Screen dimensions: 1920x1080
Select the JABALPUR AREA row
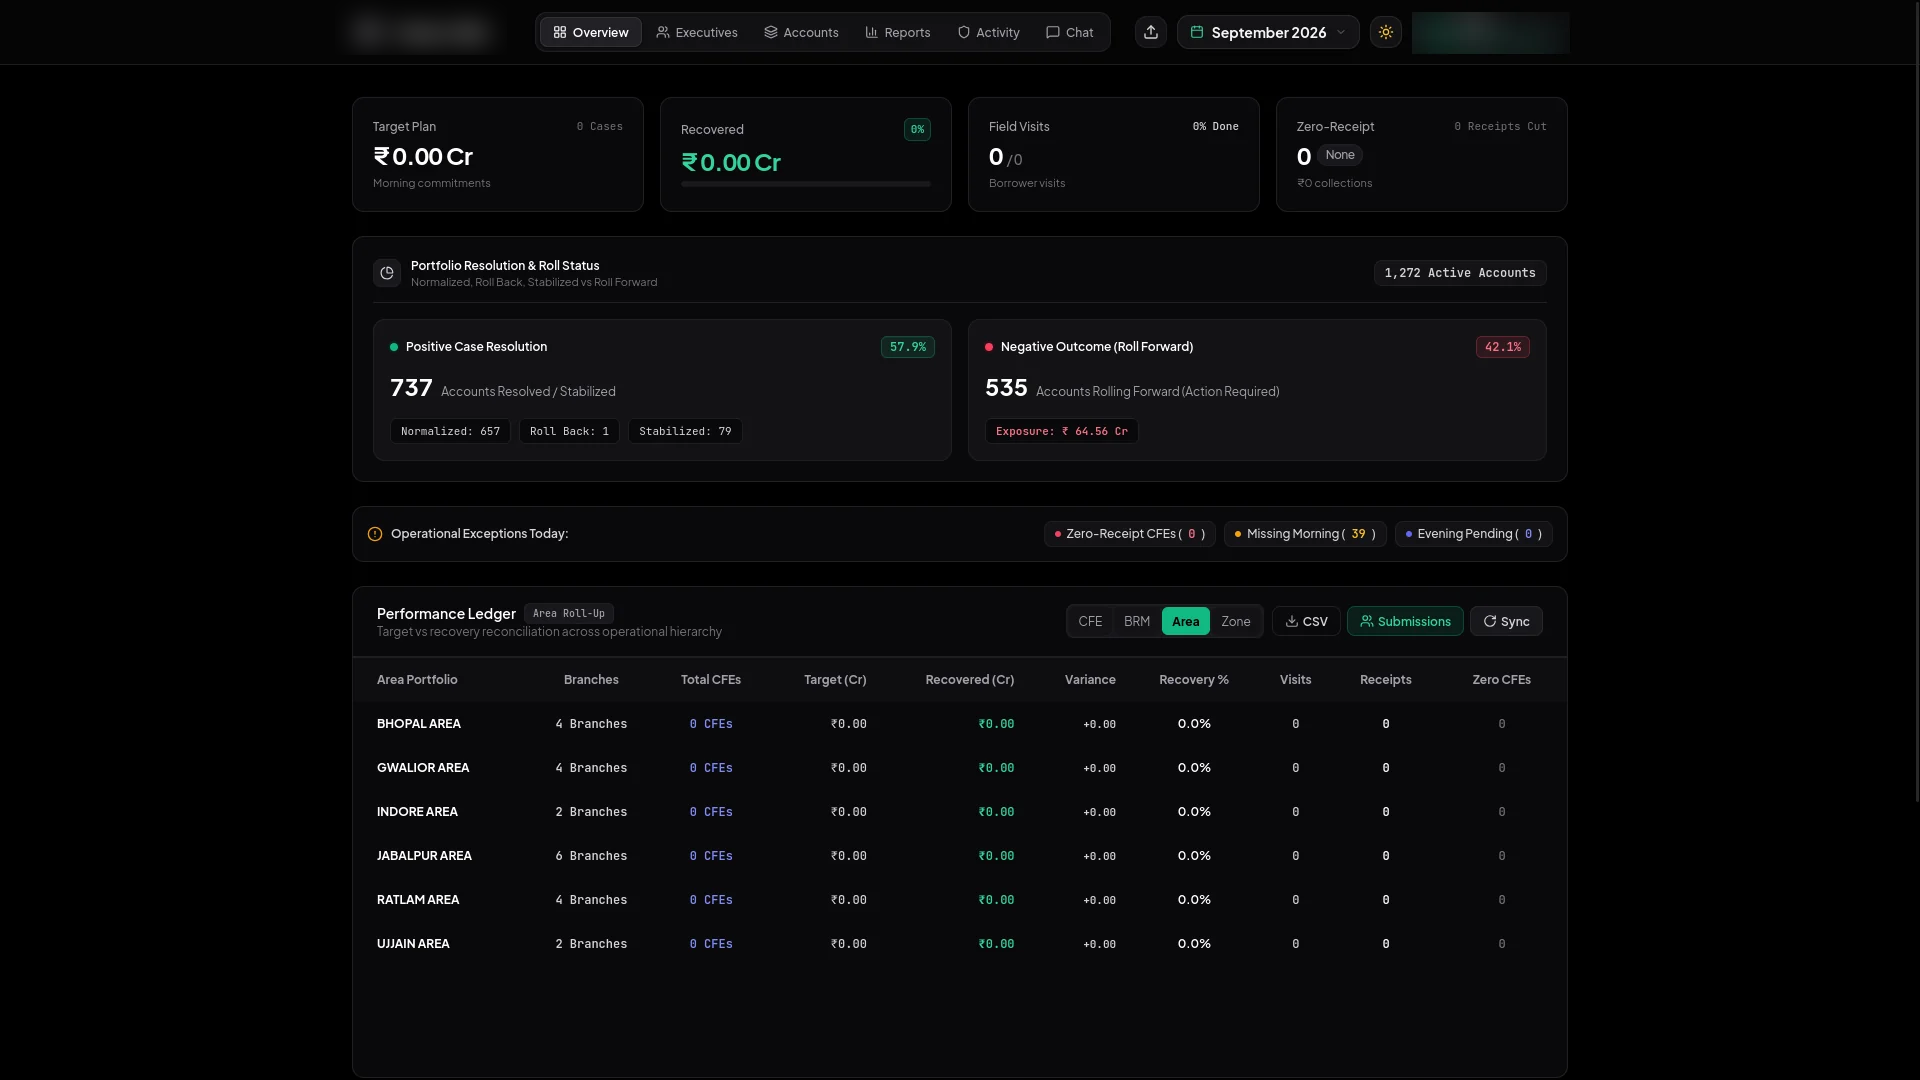(x=960, y=856)
